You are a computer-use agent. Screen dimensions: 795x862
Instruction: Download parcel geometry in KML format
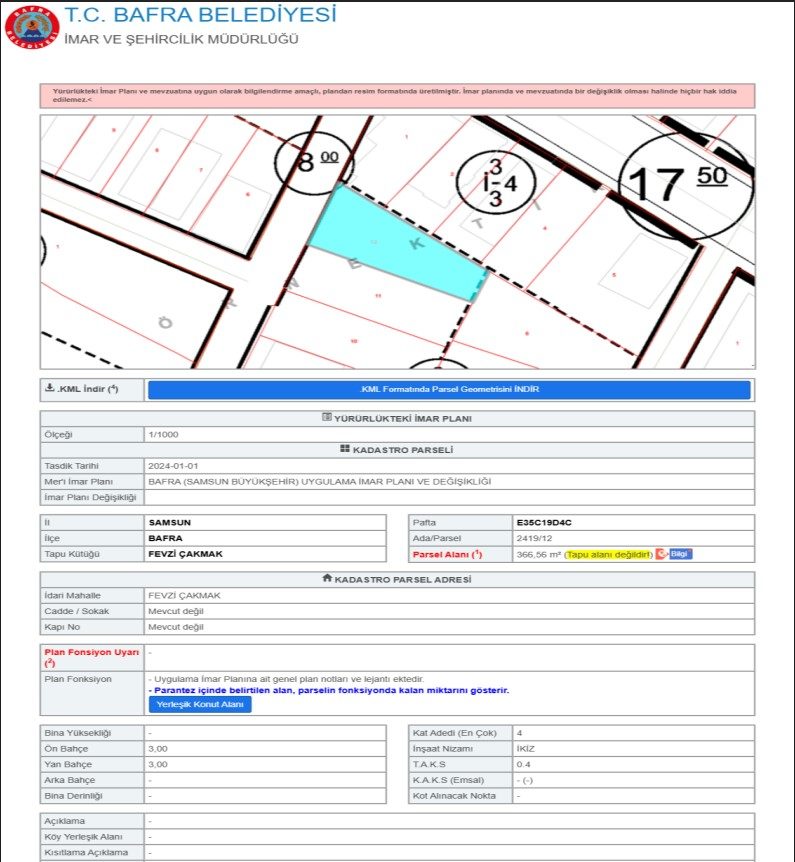[x=449, y=389]
